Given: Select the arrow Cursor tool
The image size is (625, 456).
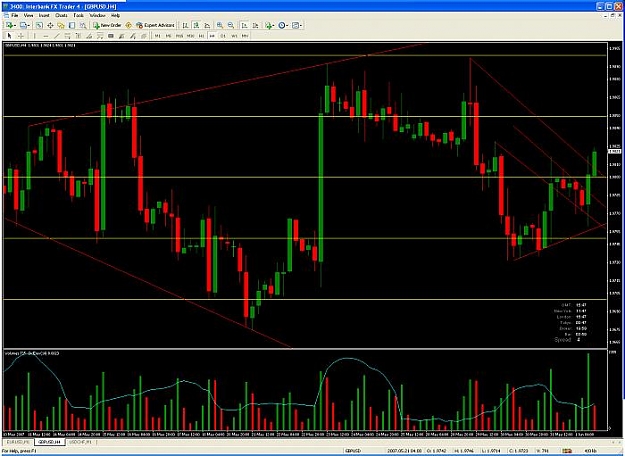Looking at the screenshot, I should point(9,36).
